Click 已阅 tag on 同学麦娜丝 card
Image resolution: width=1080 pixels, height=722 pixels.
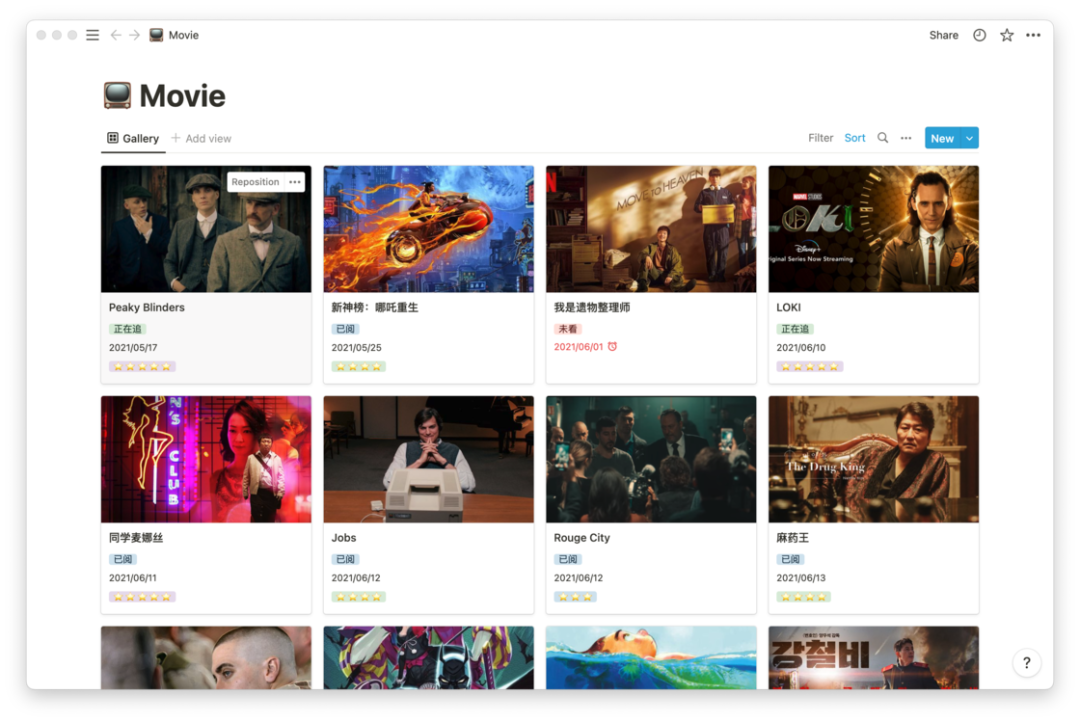123,559
